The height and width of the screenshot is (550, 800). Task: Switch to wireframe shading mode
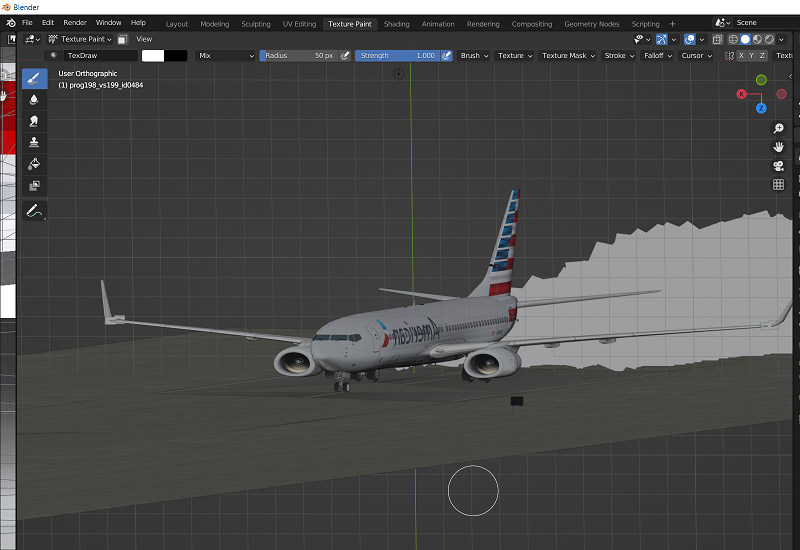pyautogui.click(x=733, y=39)
